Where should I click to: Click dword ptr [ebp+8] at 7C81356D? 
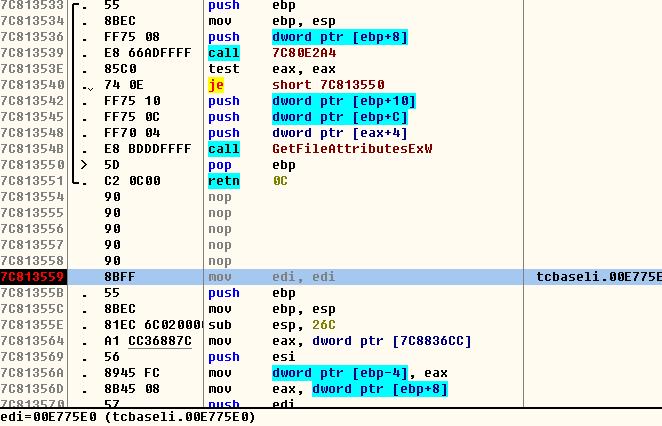click(x=380, y=389)
